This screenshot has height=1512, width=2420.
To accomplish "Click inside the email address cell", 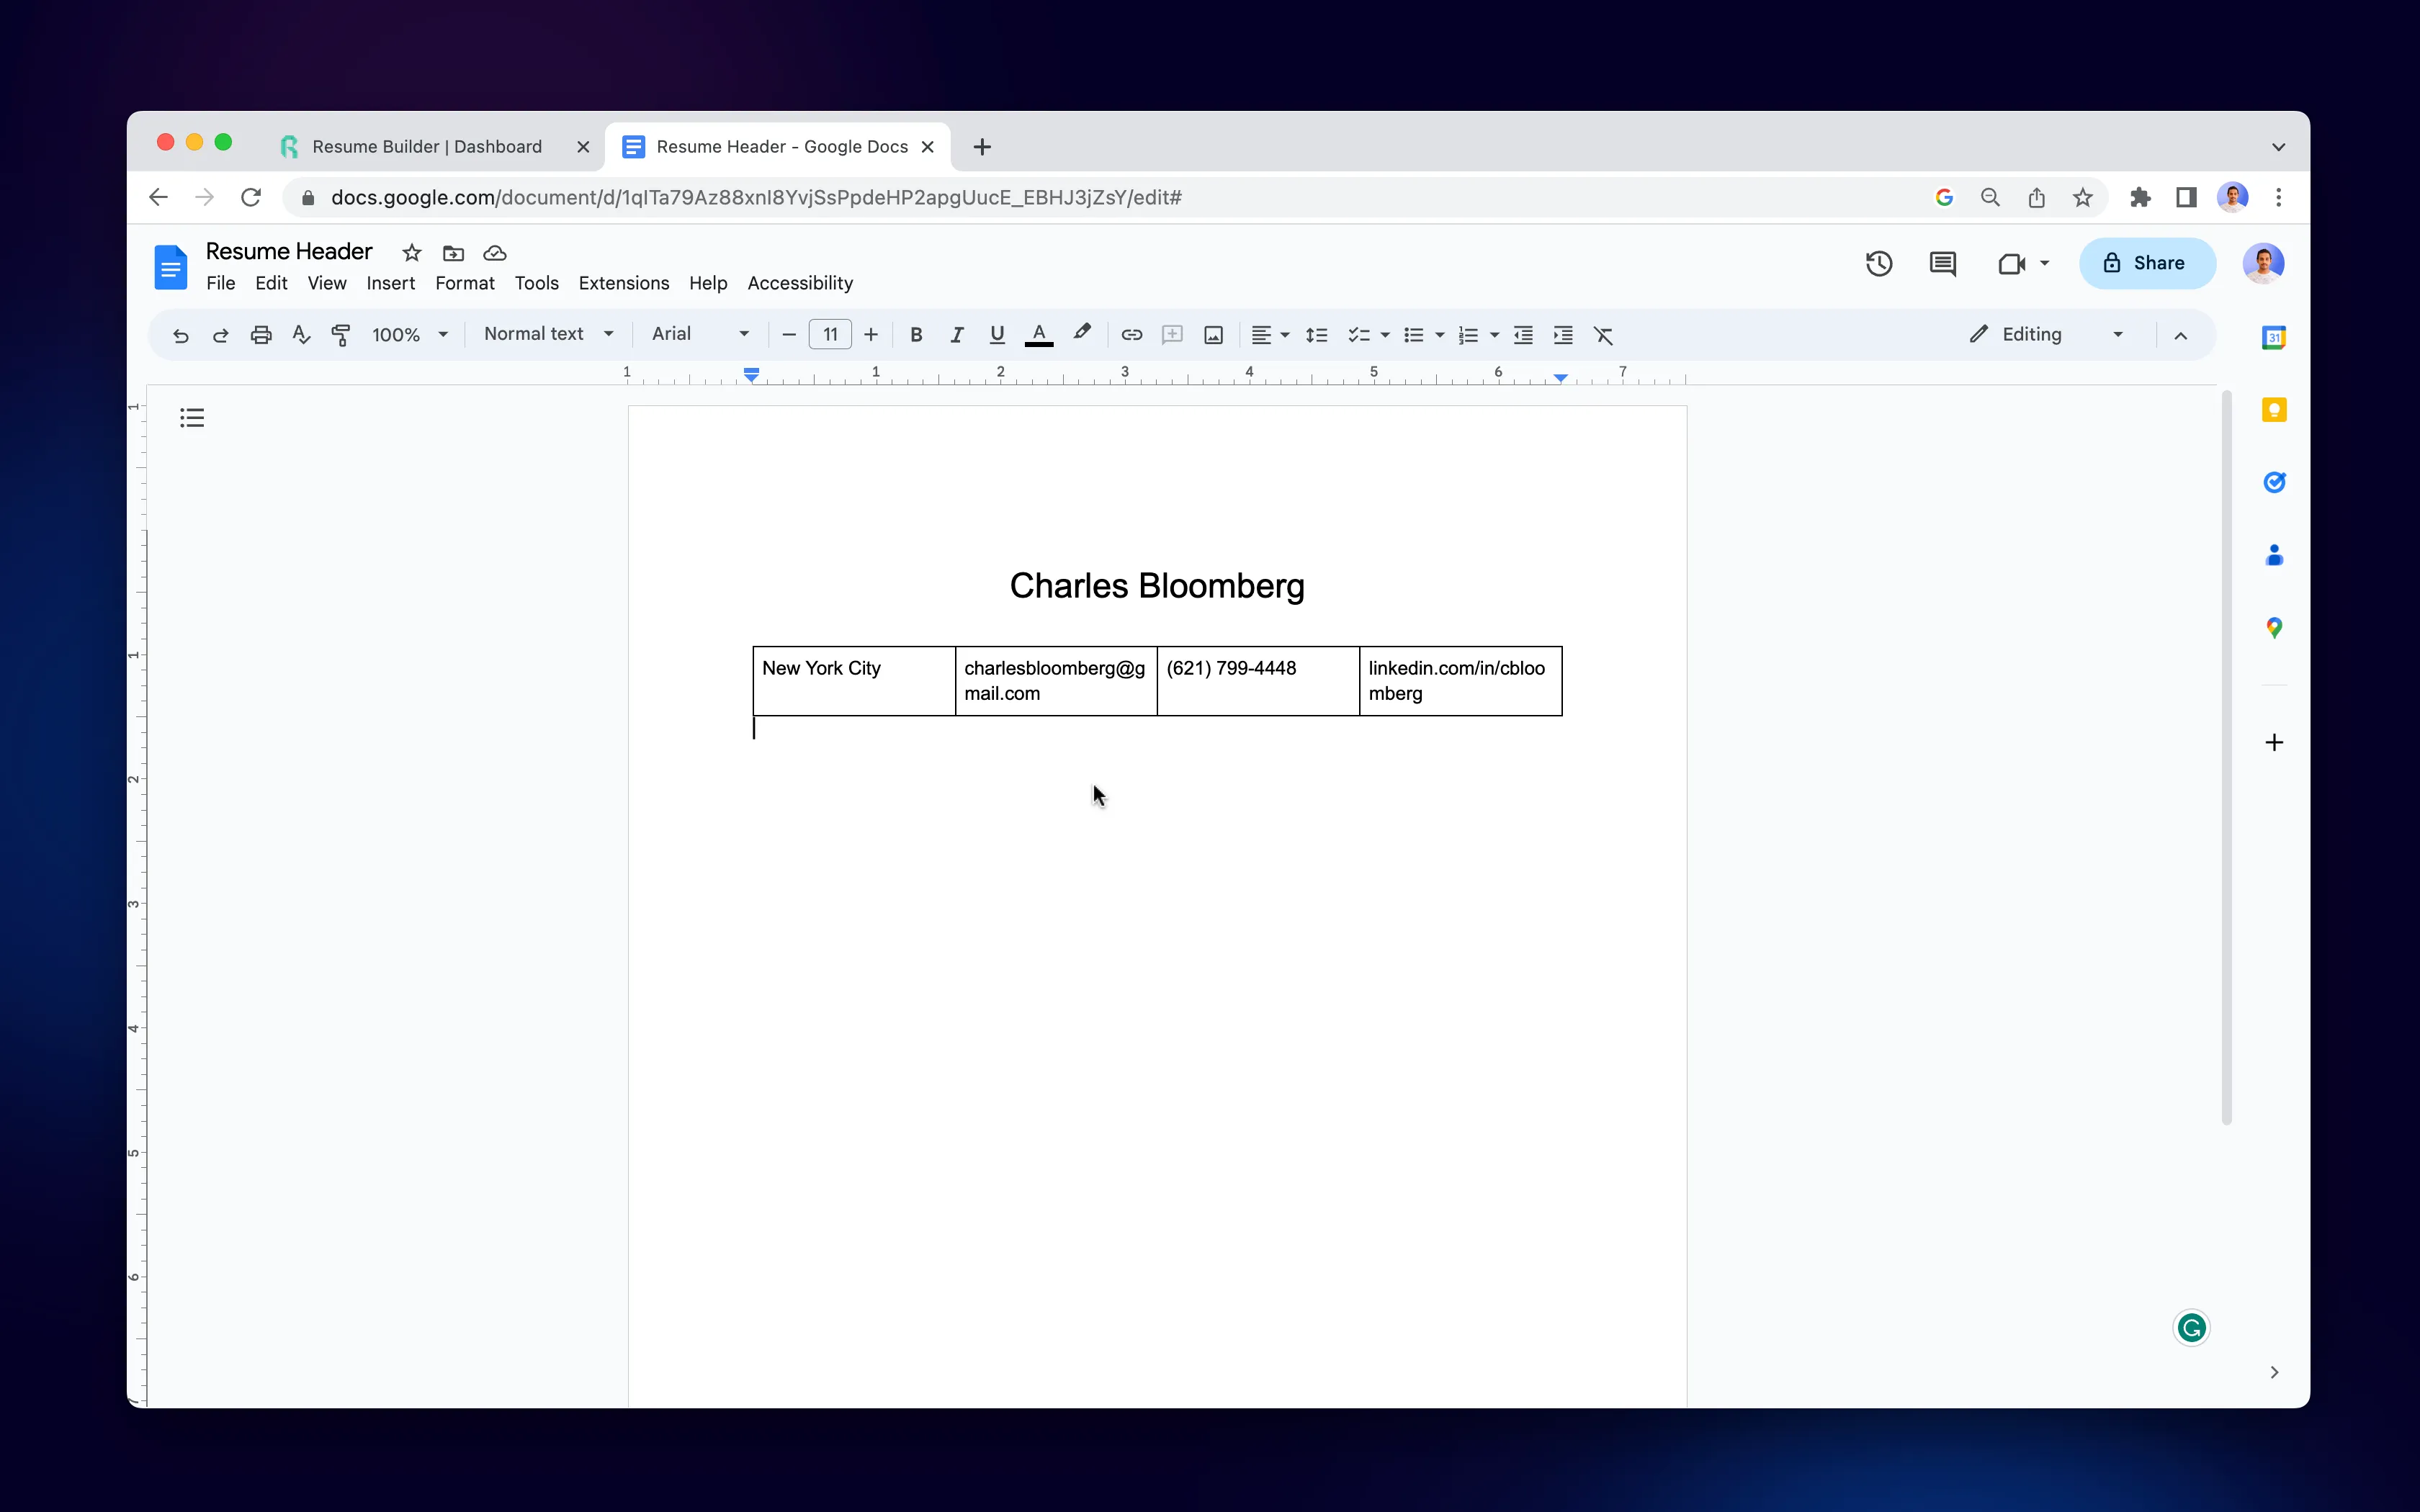I will click(x=1054, y=680).
